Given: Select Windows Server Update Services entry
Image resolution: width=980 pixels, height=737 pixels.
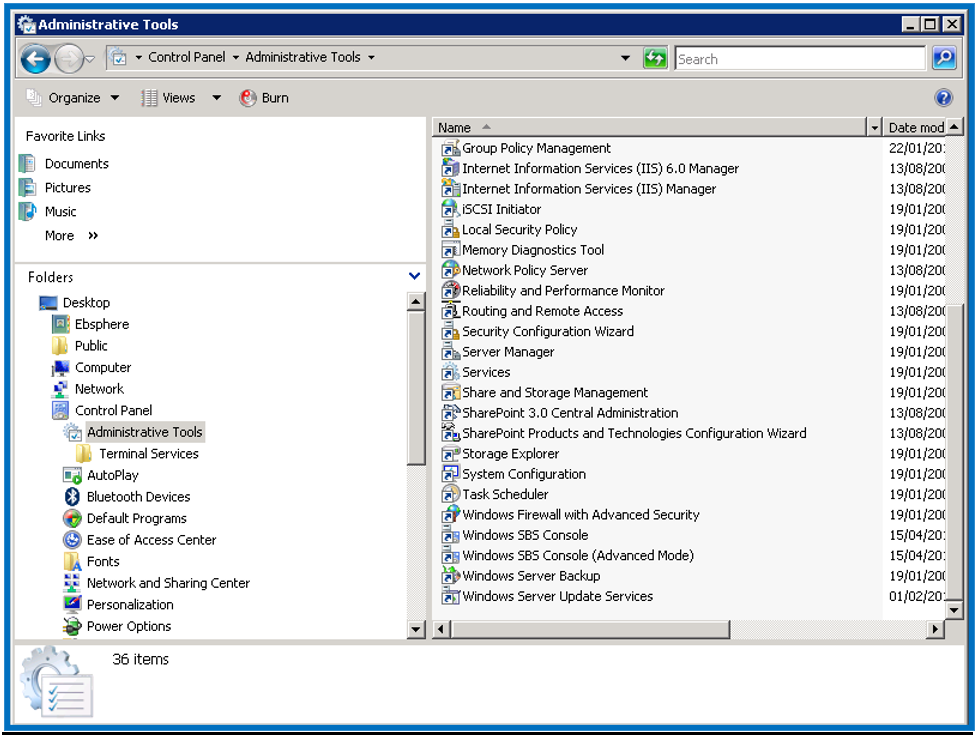Looking at the screenshot, I should point(558,596).
